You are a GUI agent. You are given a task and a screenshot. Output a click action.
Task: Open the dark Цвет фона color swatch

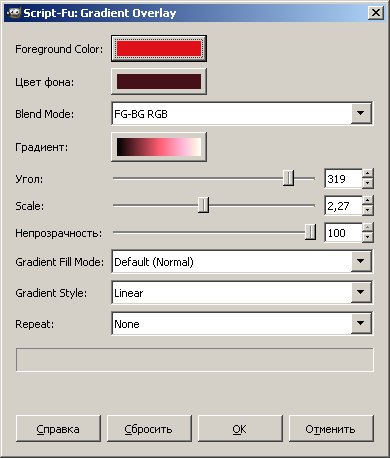pyautogui.click(x=159, y=82)
